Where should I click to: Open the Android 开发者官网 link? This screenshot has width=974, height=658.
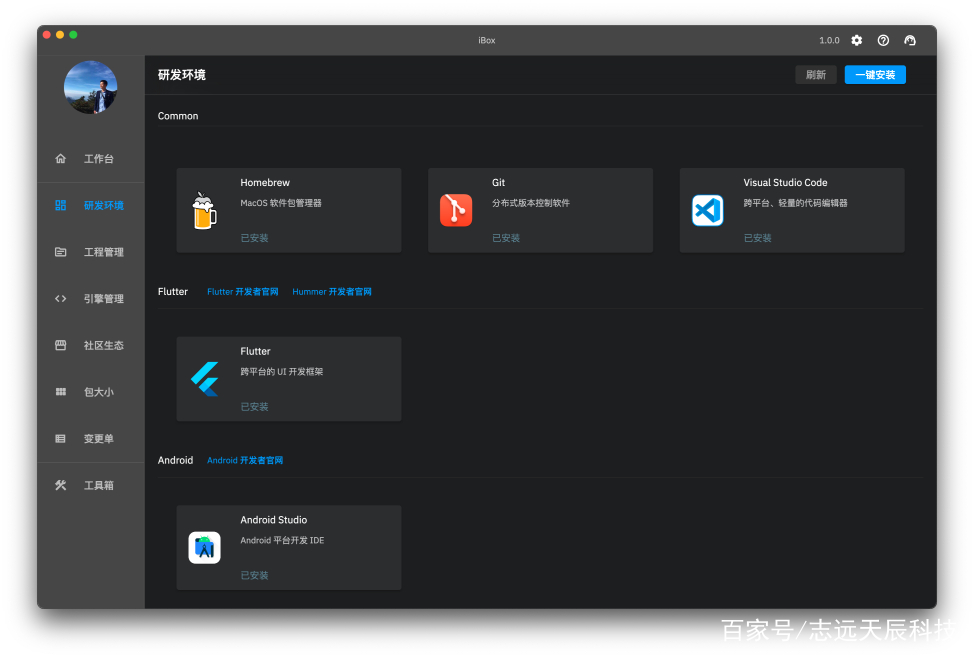coord(245,460)
